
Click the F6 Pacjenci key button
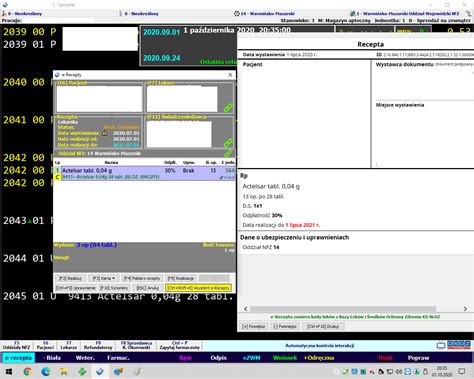(x=45, y=345)
